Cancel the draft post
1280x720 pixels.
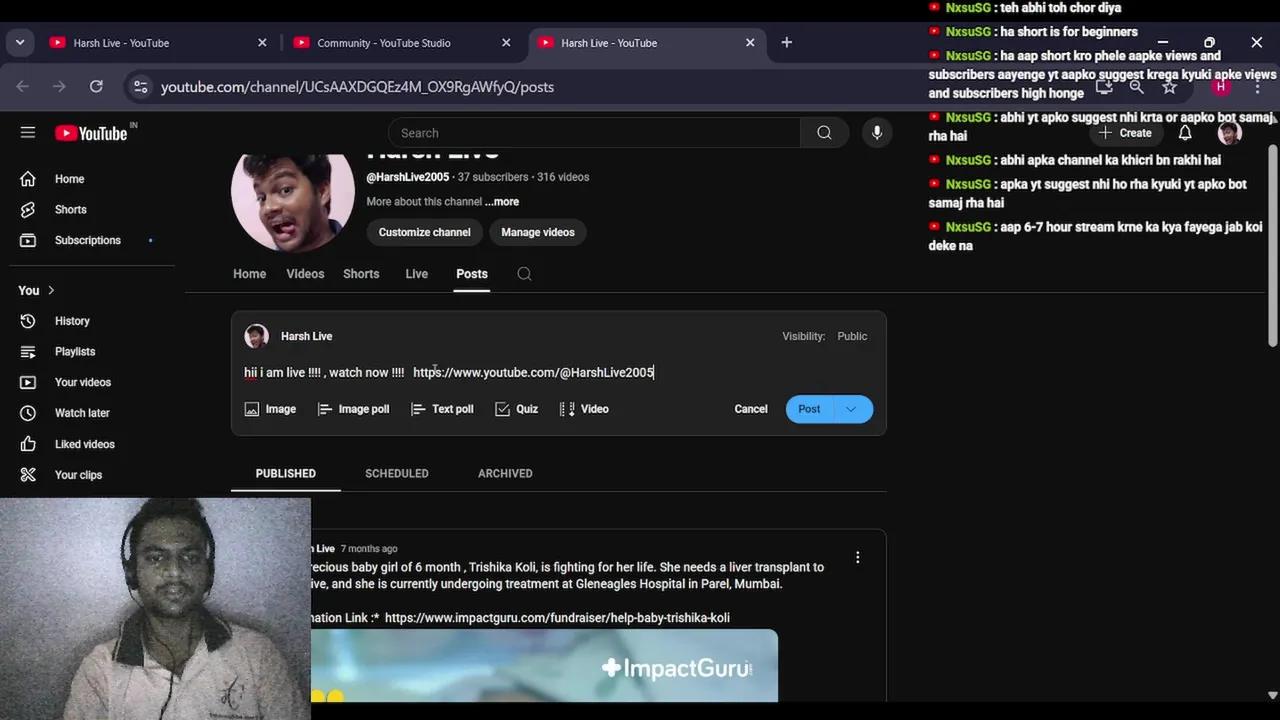(751, 409)
